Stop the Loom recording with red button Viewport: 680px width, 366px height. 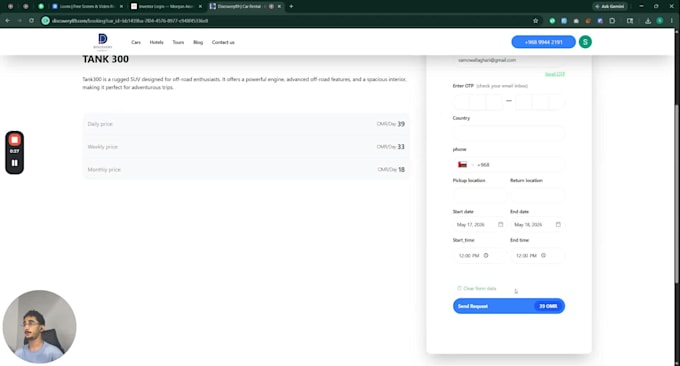pyautogui.click(x=14, y=140)
